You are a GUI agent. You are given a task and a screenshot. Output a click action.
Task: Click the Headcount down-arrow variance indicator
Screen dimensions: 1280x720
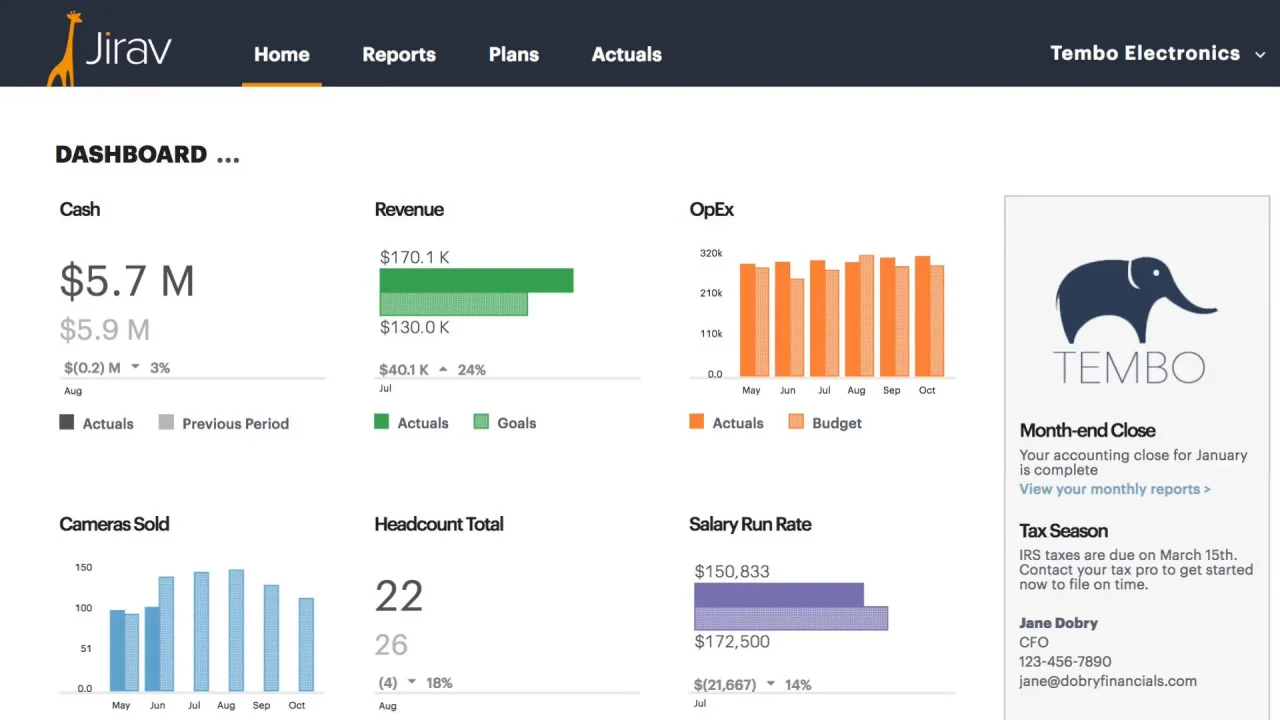pos(412,683)
